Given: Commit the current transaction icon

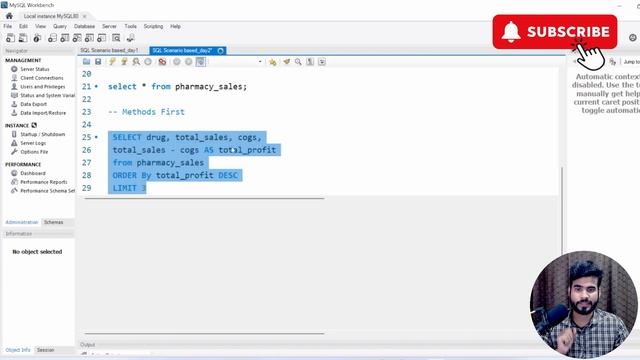Looking at the screenshot, I should pyautogui.click(x=177, y=62).
